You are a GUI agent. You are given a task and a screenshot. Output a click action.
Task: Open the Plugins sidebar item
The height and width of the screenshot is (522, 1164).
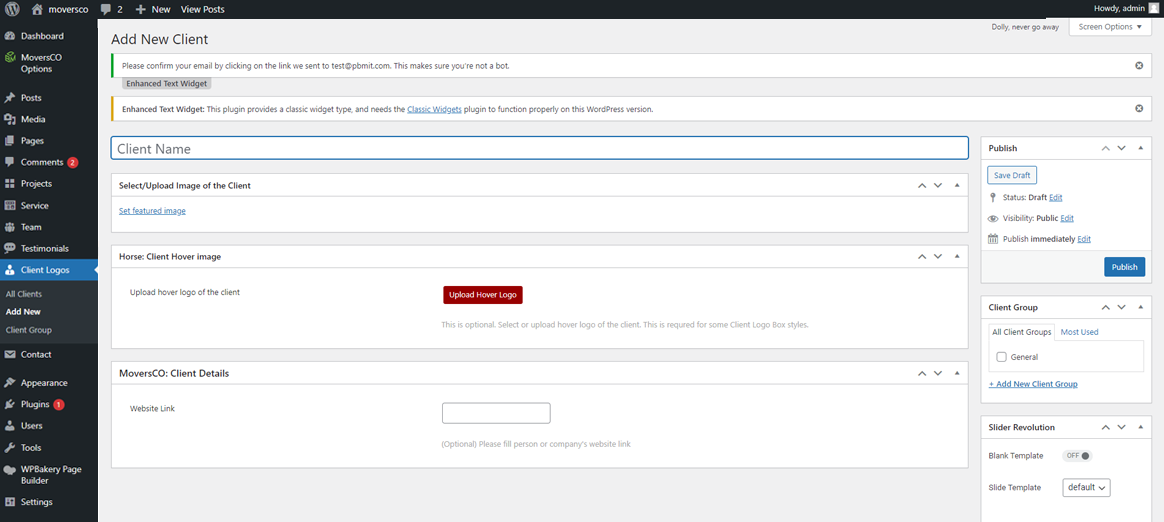pos(35,404)
